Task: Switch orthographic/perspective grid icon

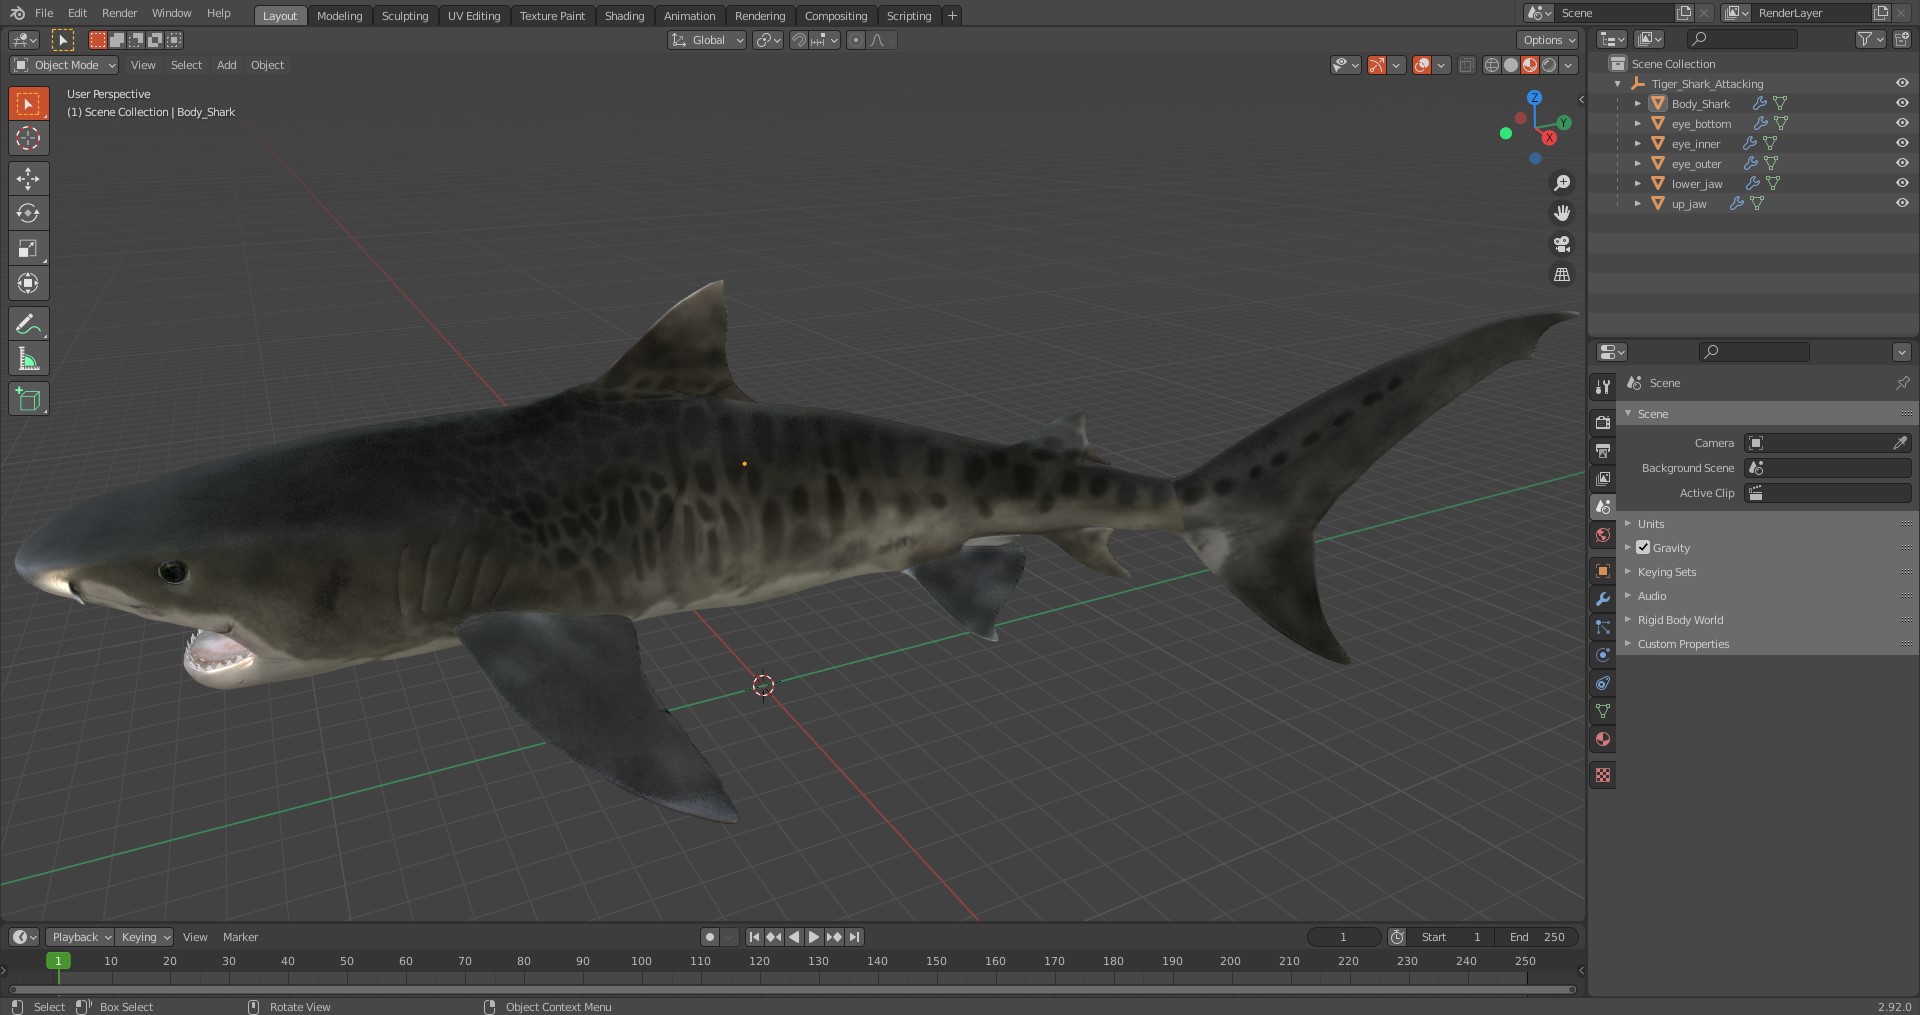Action: pyautogui.click(x=1561, y=274)
